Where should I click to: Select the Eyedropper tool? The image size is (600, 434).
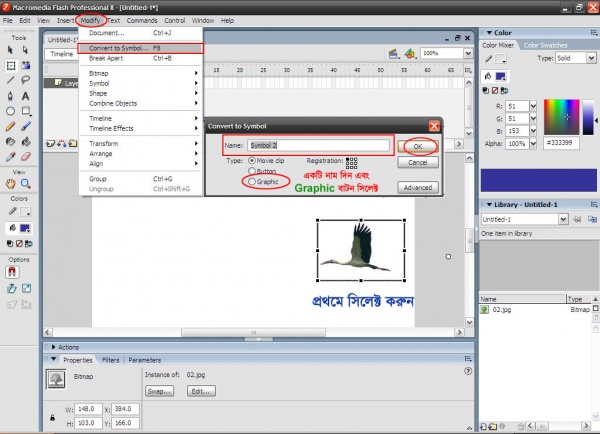pyautogui.click(x=10, y=157)
